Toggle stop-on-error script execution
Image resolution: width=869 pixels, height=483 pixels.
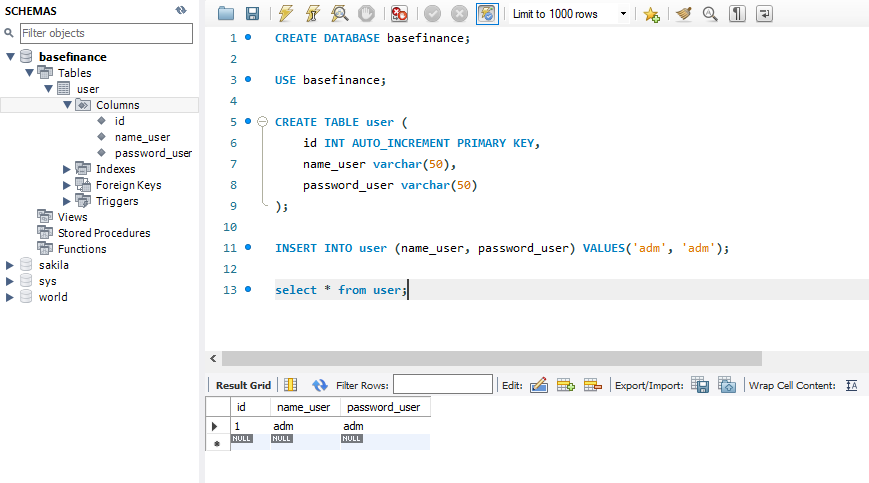point(399,14)
